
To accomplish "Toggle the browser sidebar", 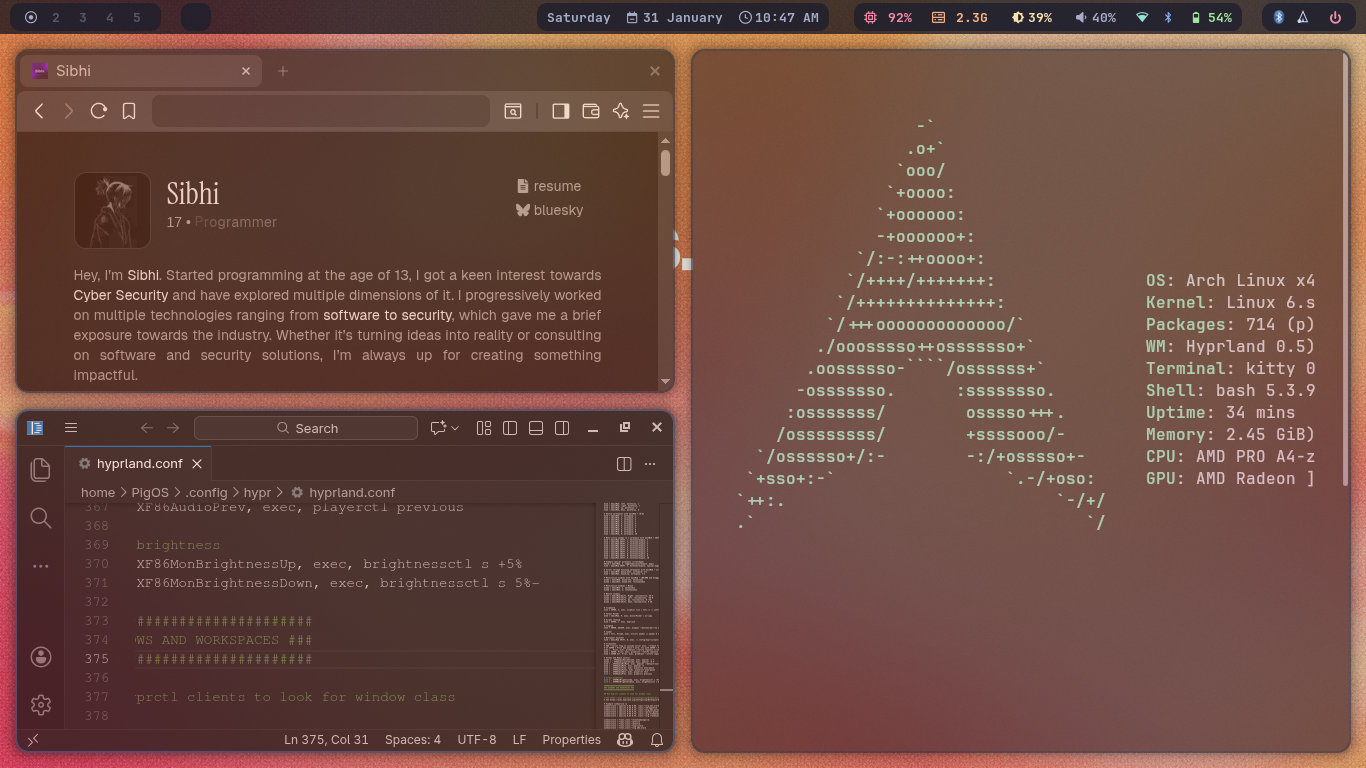I will (560, 111).
